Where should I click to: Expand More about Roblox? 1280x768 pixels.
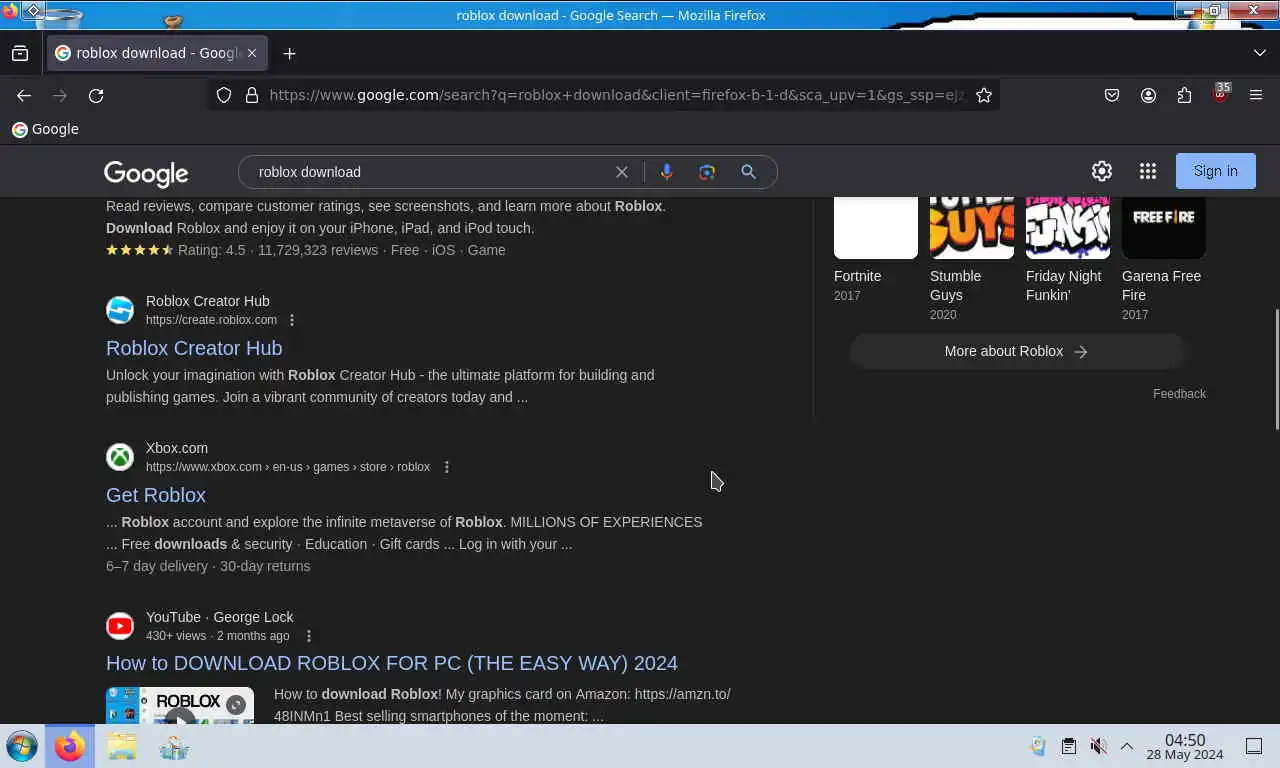[x=1017, y=351]
